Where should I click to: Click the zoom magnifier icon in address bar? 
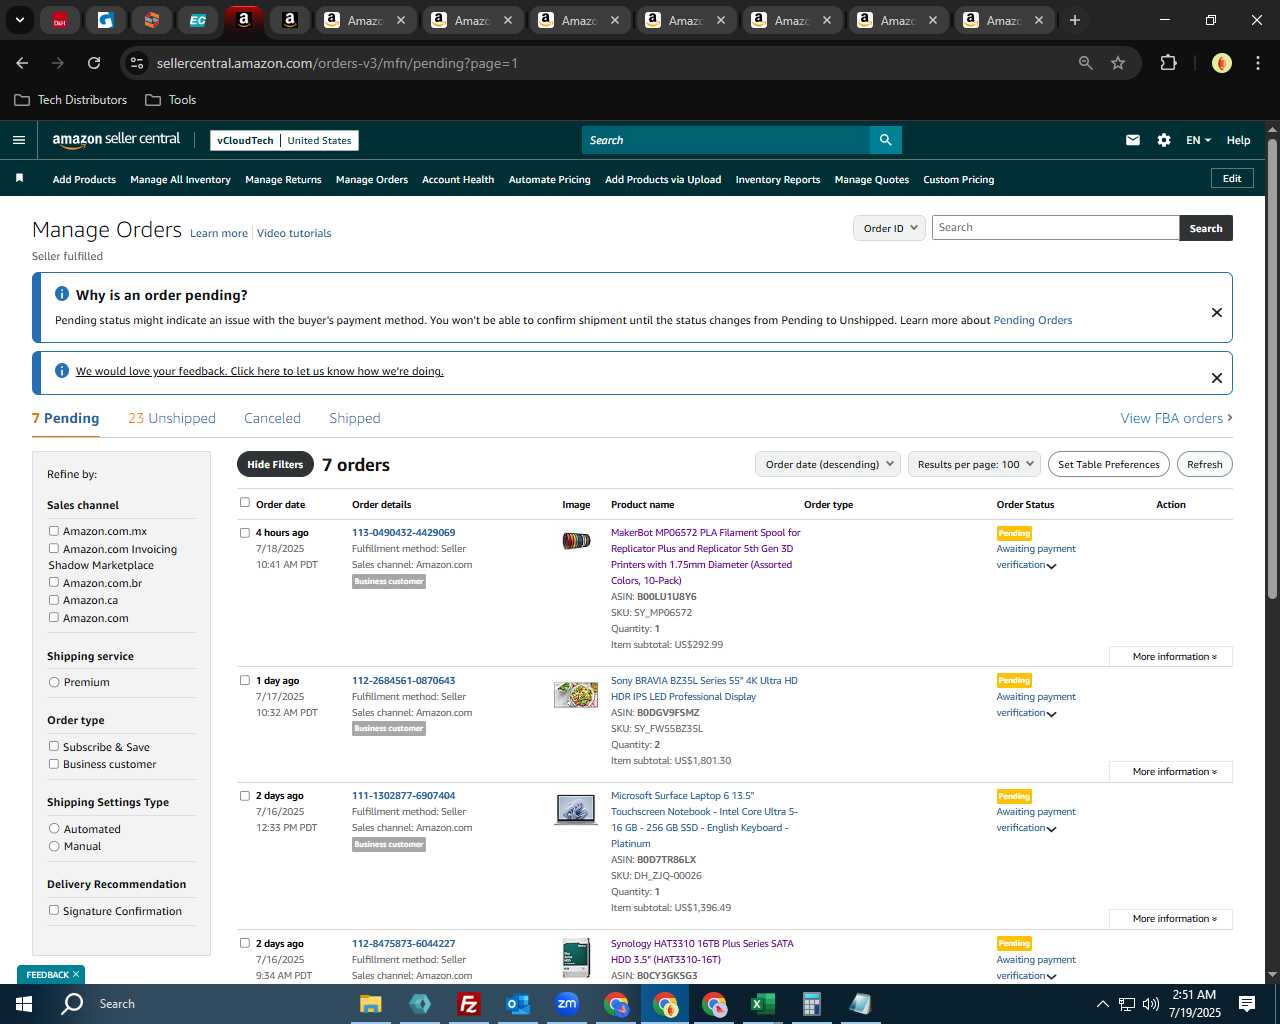1086,63
